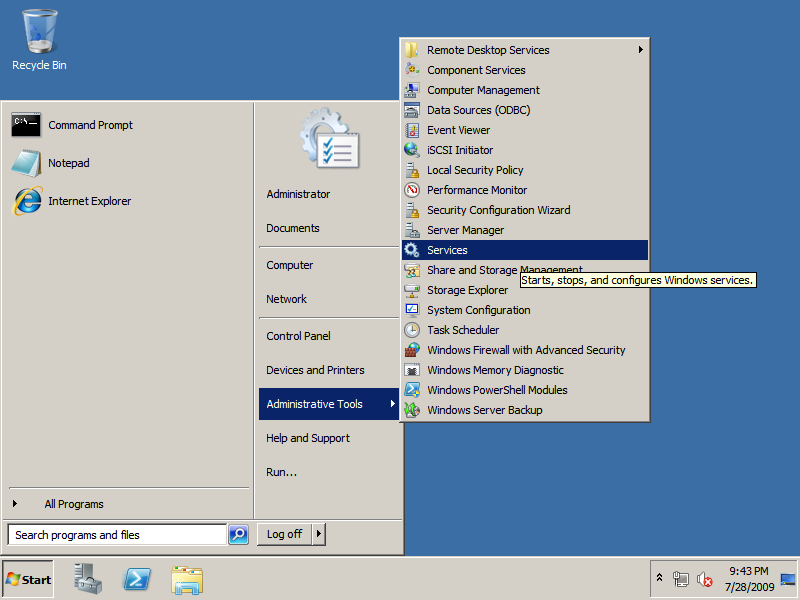Open Administrator user folder
The height and width of the screenshot is (600, 800).
point(329,194)
